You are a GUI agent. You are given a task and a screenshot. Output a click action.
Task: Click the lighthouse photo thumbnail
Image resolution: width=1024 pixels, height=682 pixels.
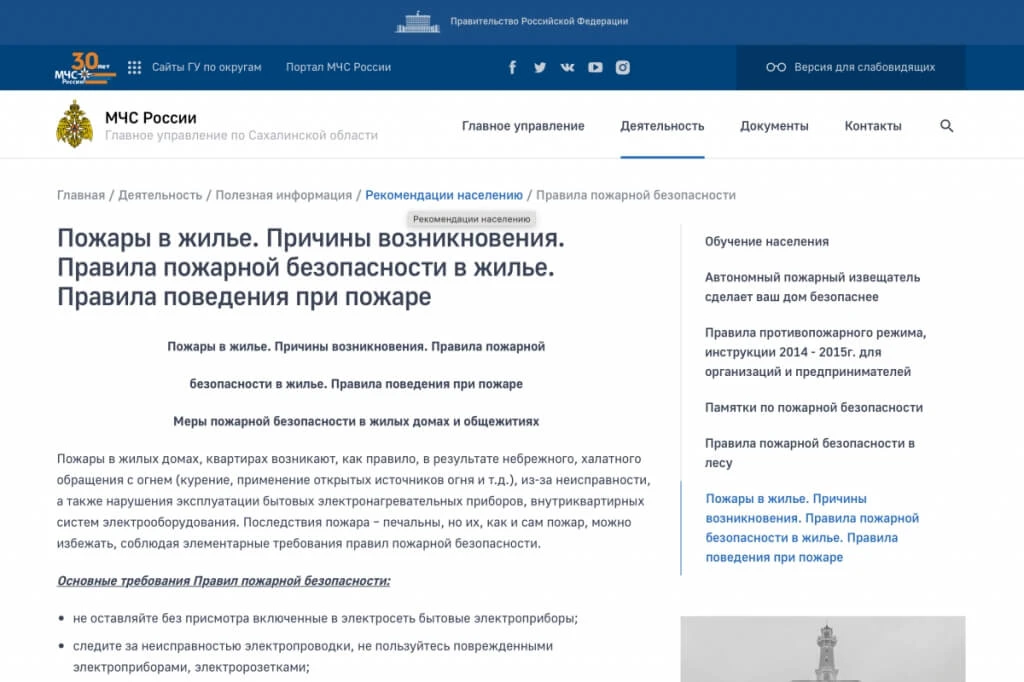click(x=822, y=649)
